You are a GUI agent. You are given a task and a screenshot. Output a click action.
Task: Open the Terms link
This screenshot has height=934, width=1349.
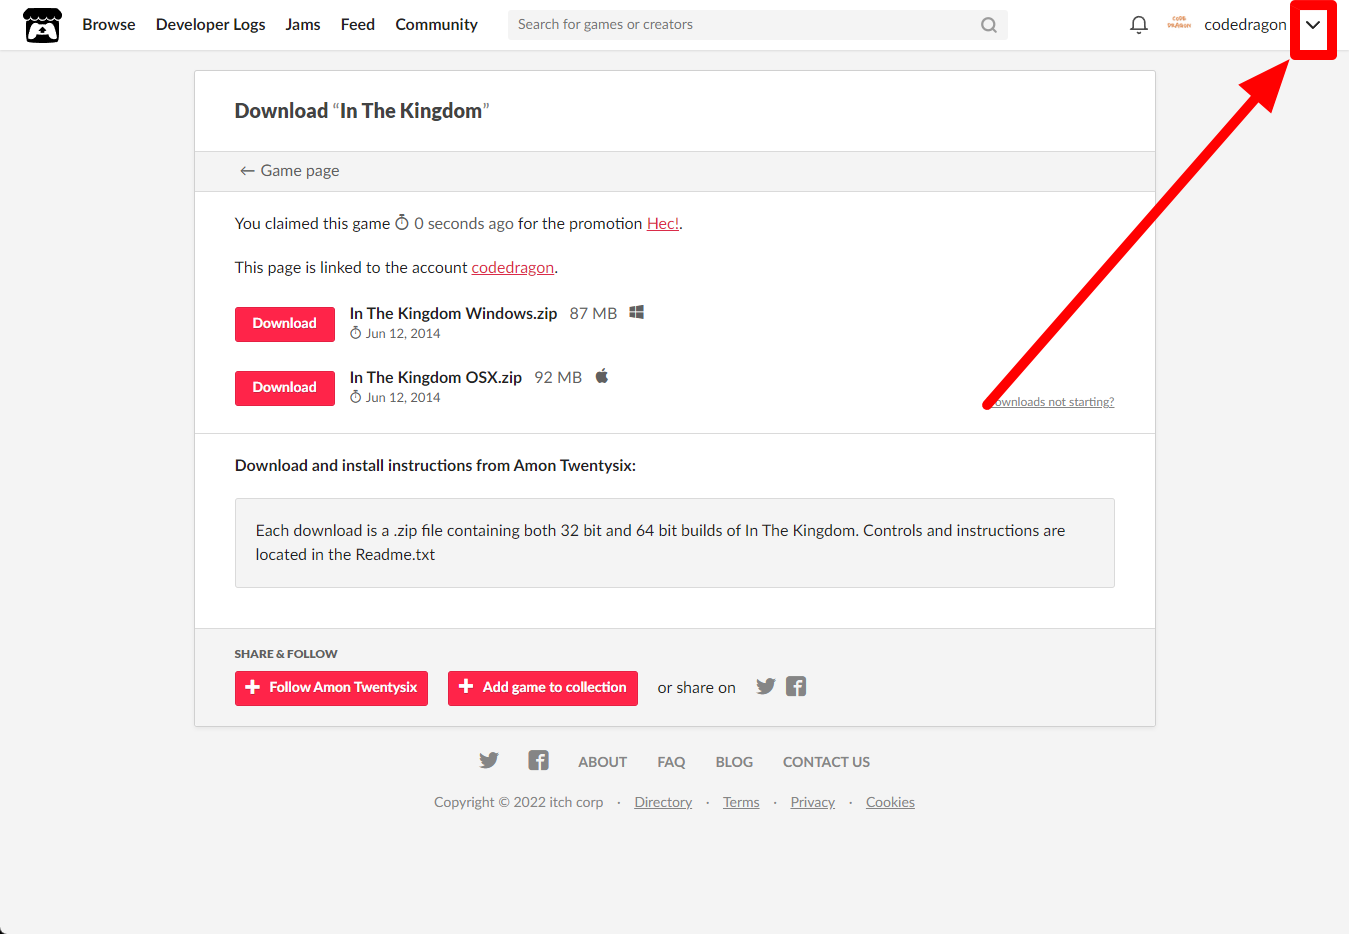pos(741,802)
